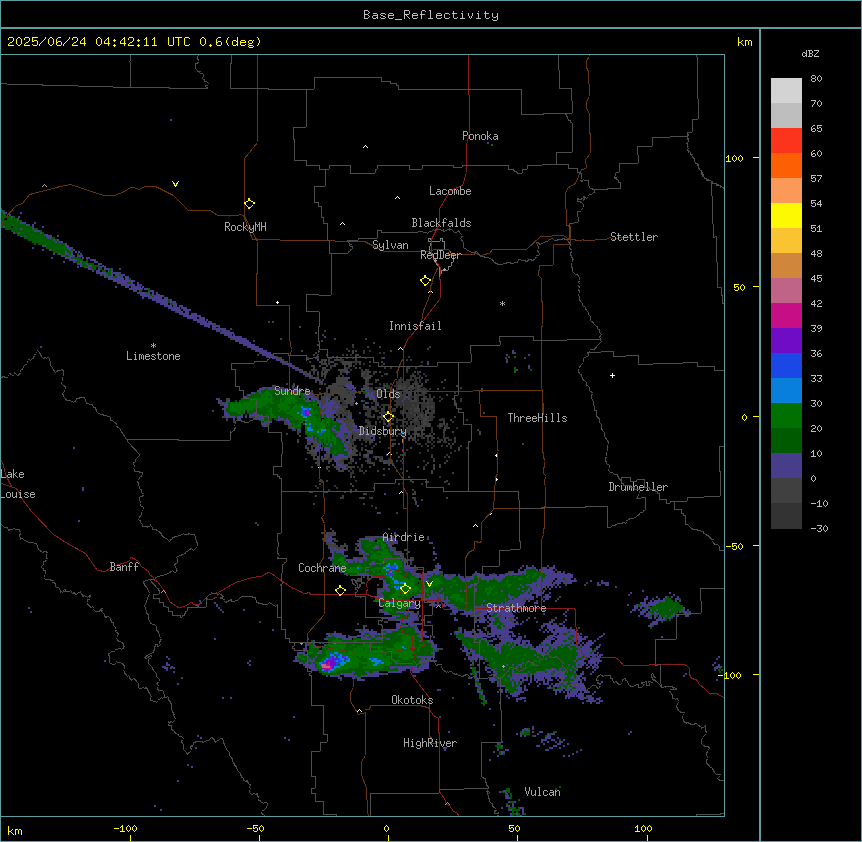Screen dimensions: 862x842
Task: Click the -100 tick on the bottom axis
Action: [x=125, y=828]
